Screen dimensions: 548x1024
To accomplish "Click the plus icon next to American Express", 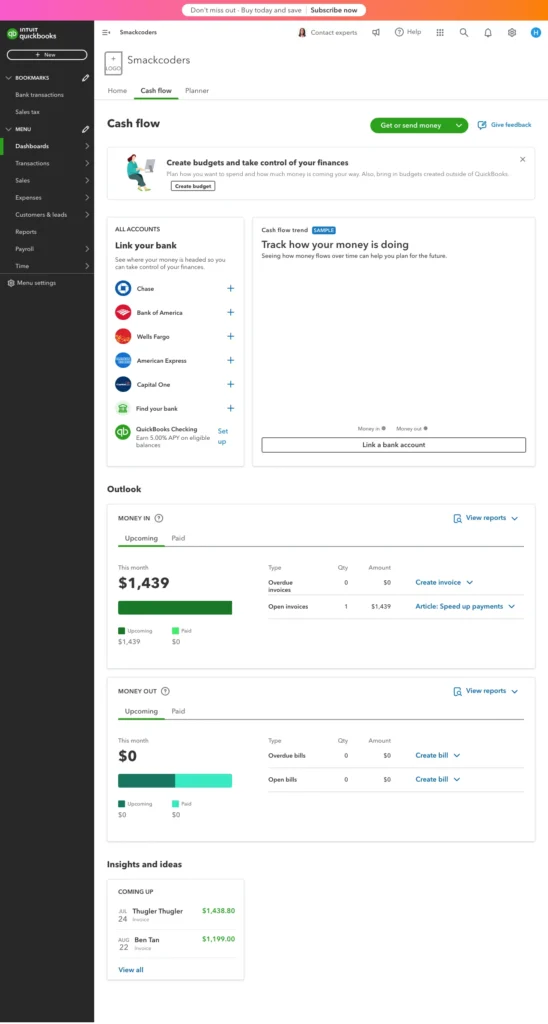I will (231, 360).
